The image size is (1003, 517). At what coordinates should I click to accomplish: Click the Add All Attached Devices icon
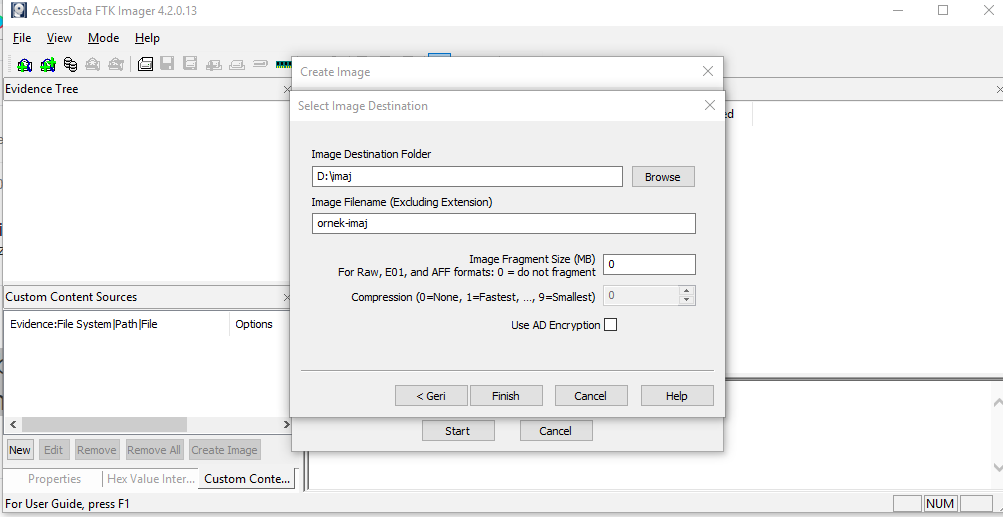click(48, 64)
